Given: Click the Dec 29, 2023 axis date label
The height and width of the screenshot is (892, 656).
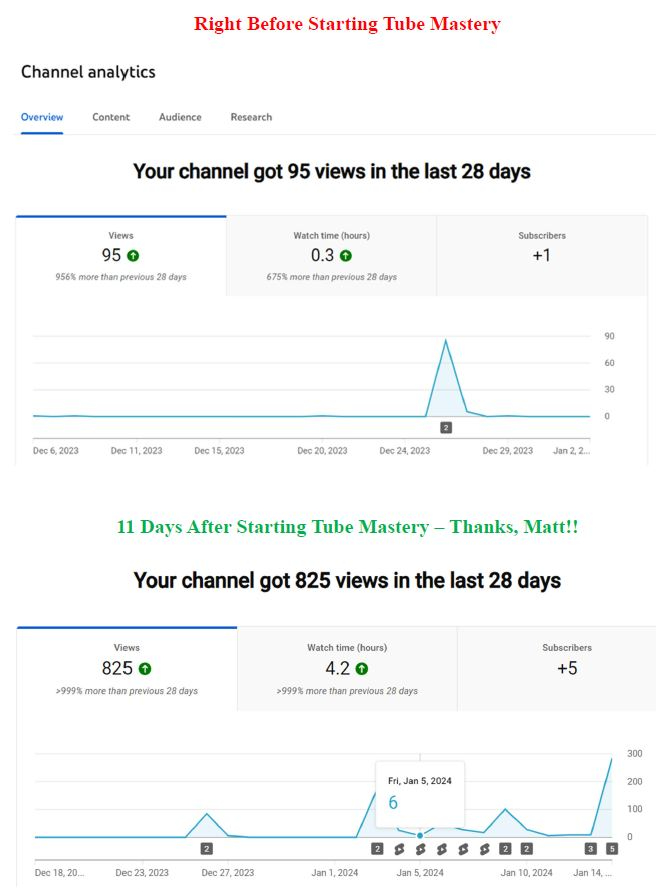Looking at the screenshot, I should tap(508, 451).
